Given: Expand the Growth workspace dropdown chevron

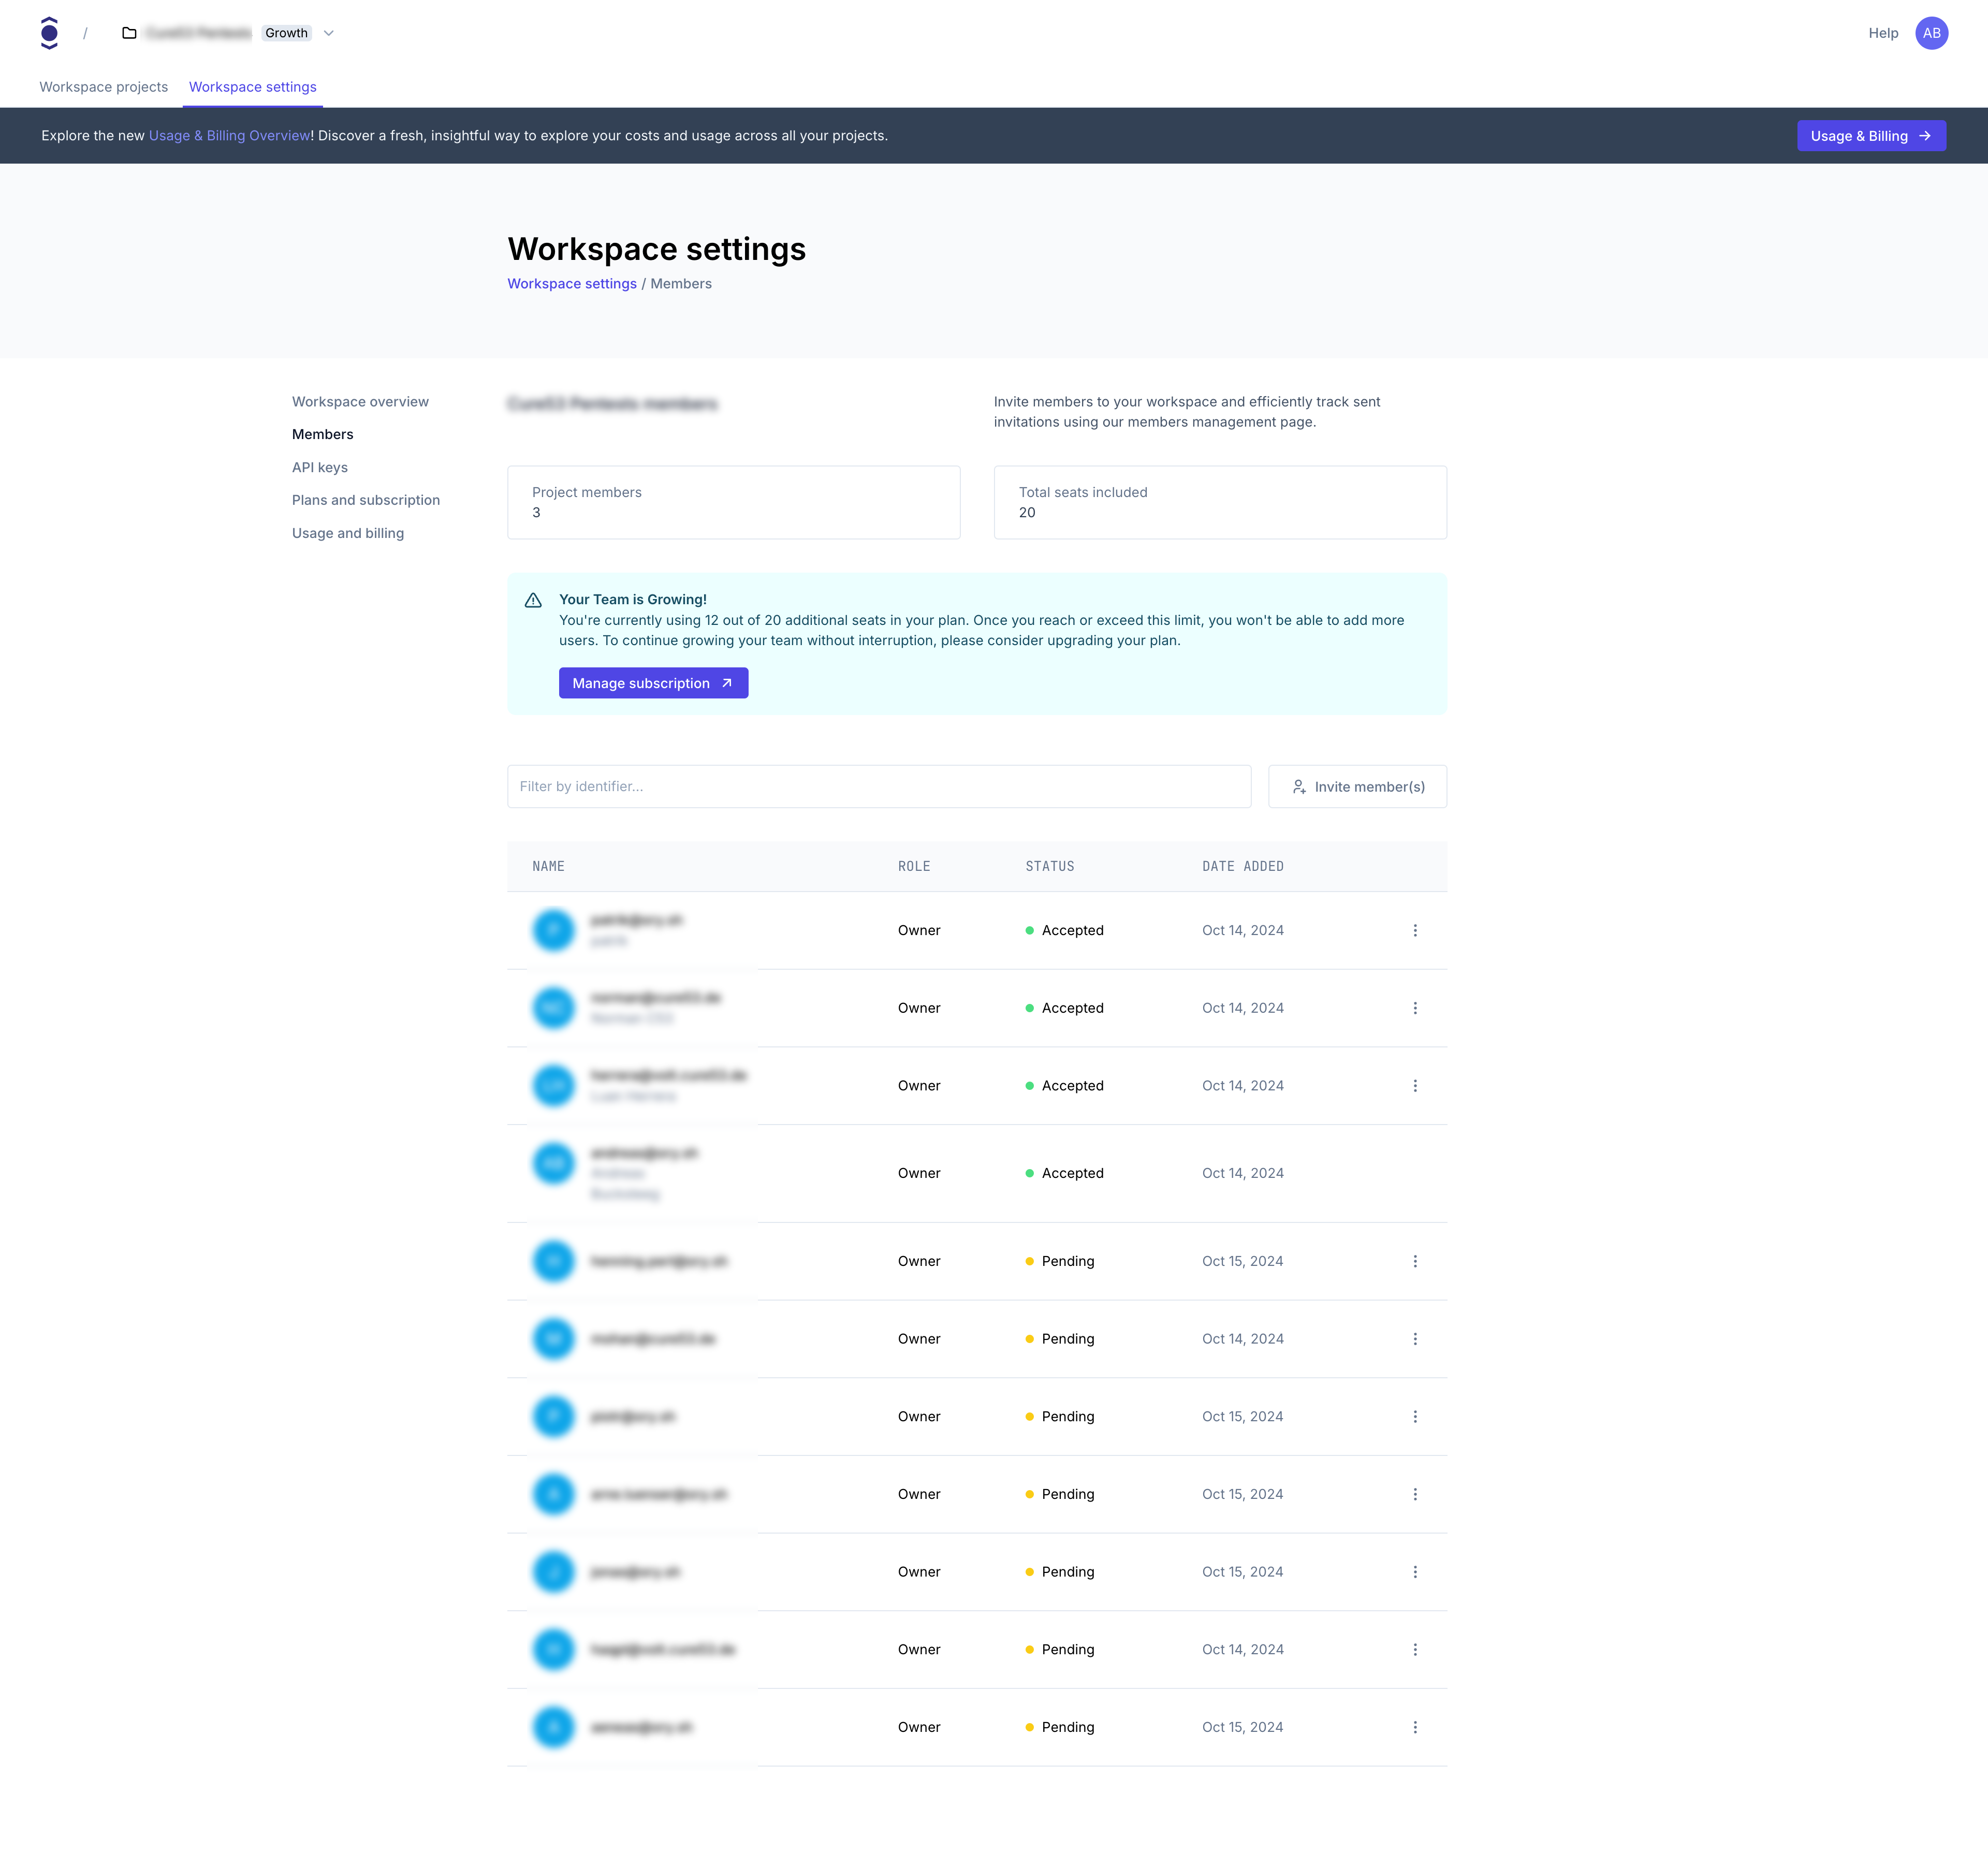Looking at the screenshot, I should tap(330, 33).
